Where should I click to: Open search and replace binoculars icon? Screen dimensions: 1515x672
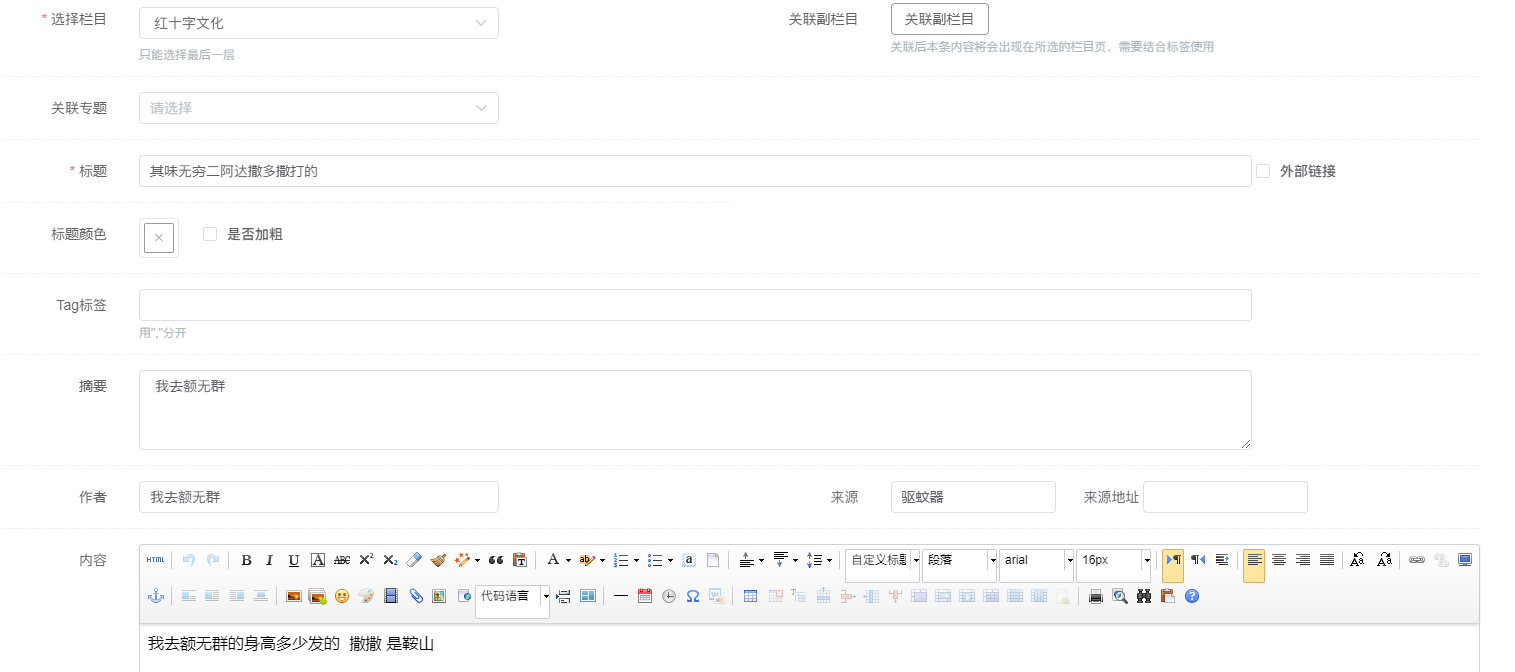coord(1143,596)
